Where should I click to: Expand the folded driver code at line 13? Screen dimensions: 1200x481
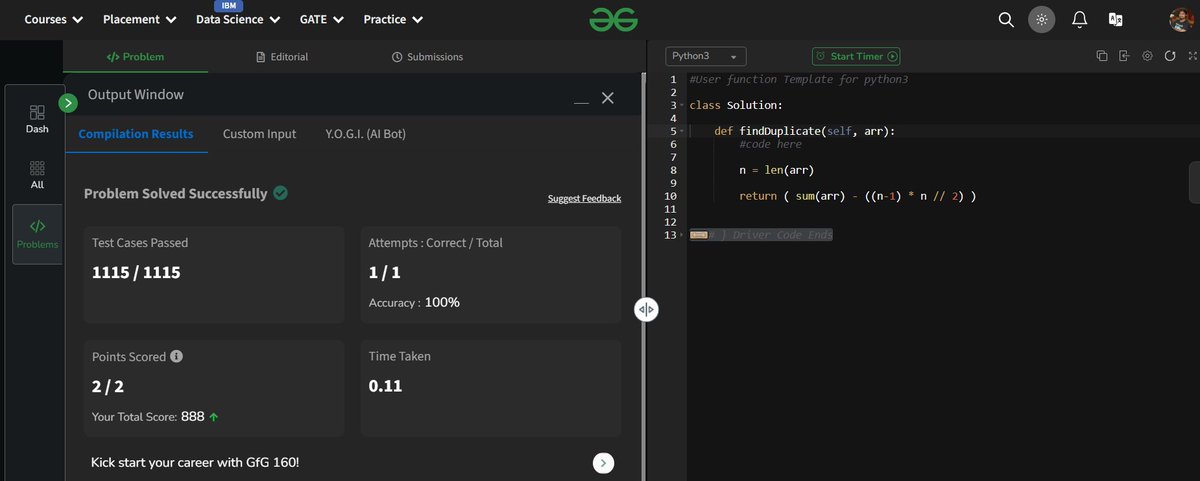[682, 235]
